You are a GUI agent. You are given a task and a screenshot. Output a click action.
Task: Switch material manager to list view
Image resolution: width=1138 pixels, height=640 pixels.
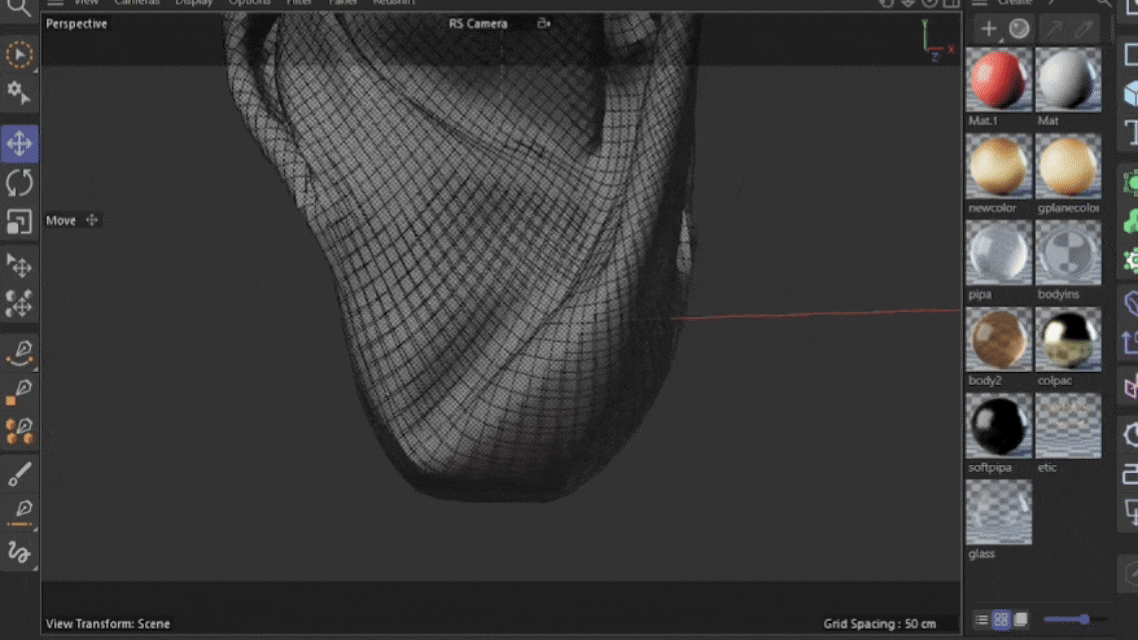981,620
